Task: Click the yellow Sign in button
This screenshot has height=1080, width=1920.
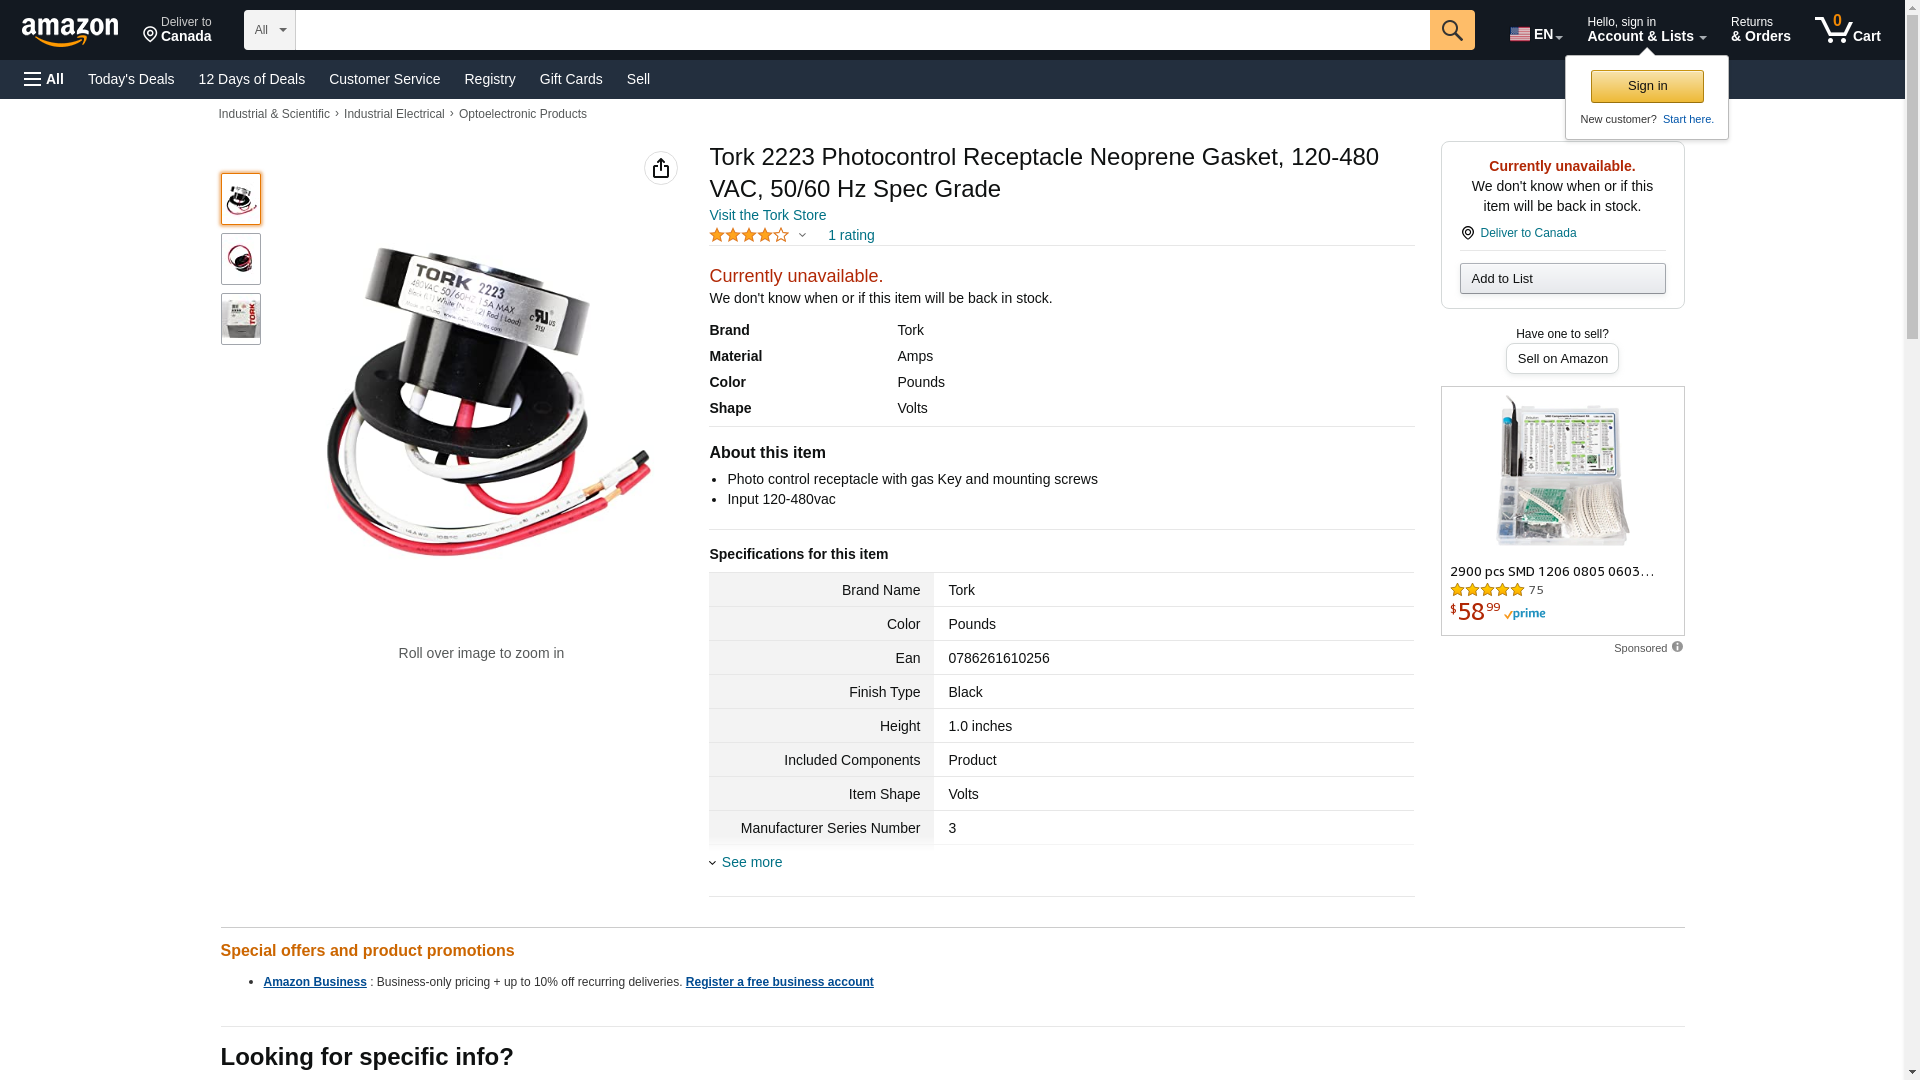Action: [1647, 86]
